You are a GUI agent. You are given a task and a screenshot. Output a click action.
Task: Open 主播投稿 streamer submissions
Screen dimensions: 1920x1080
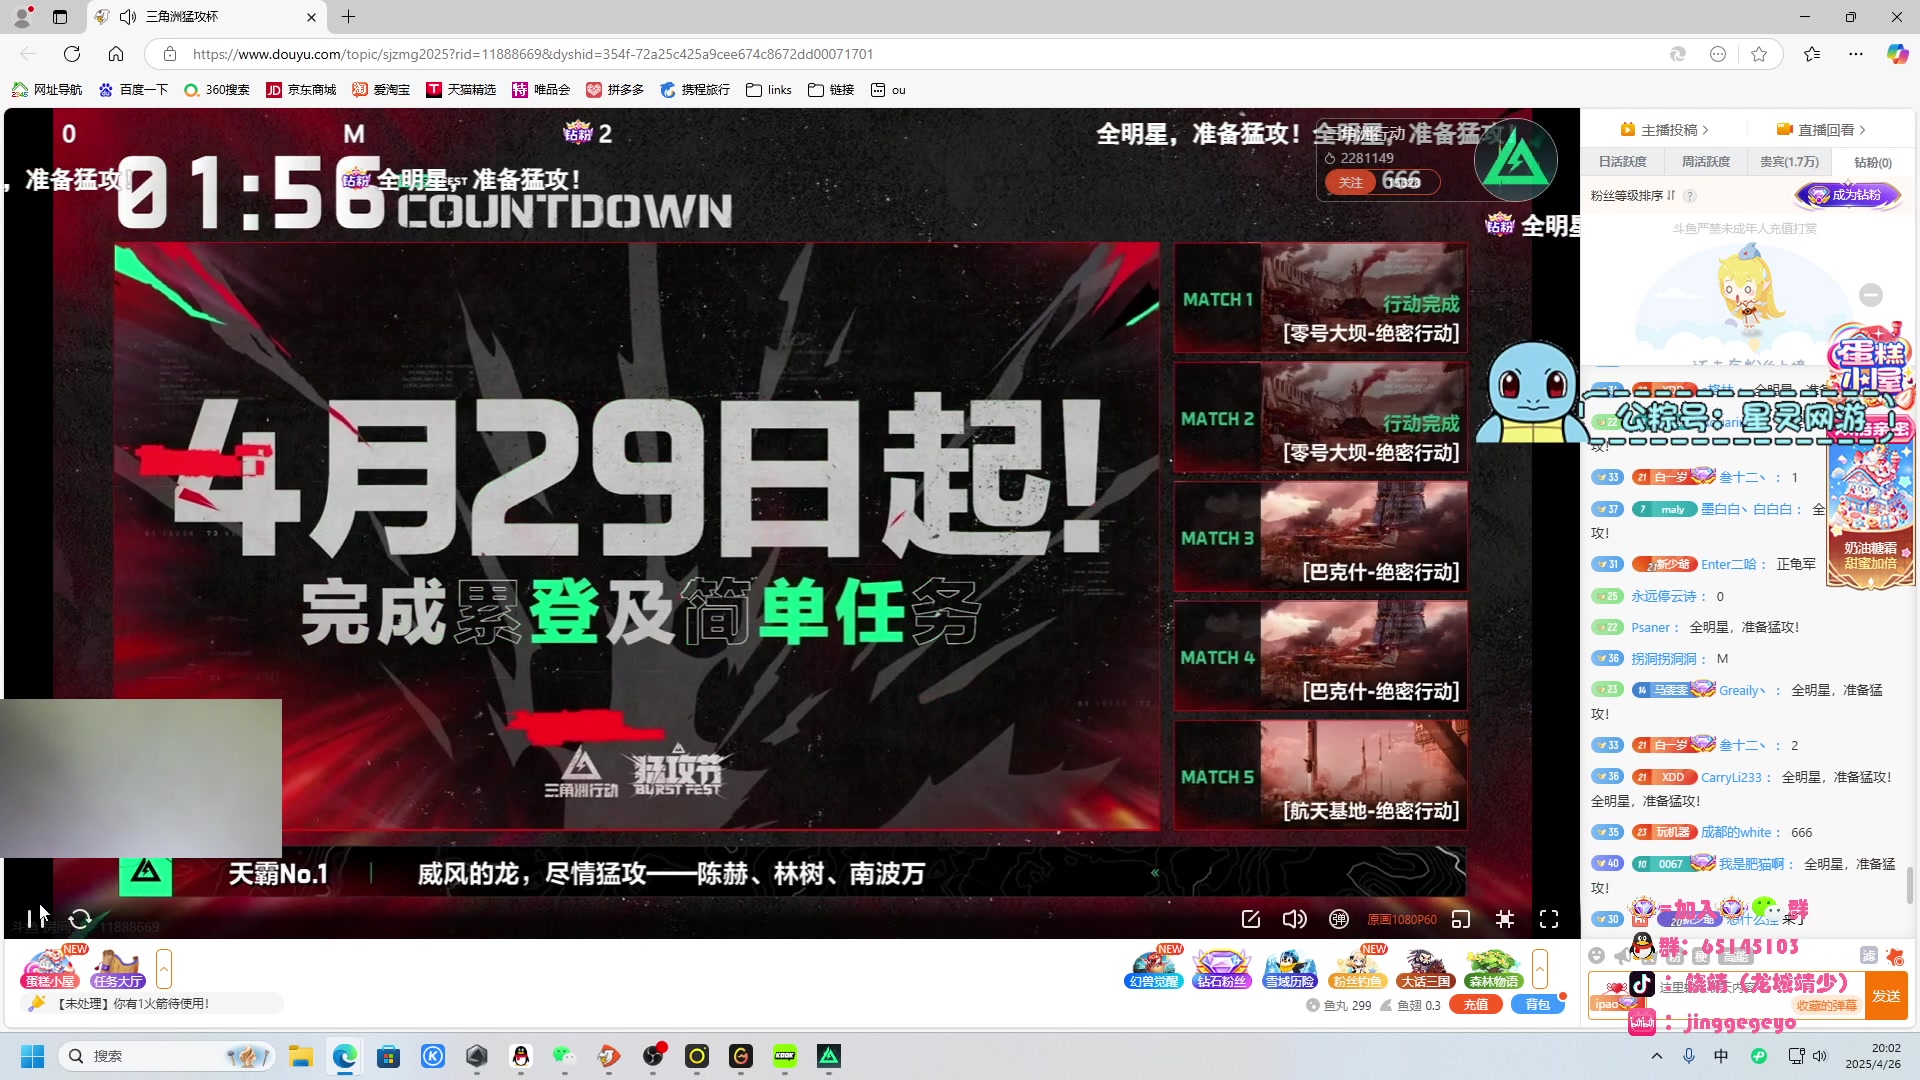pyautogui.click(x=1665, y=130)
